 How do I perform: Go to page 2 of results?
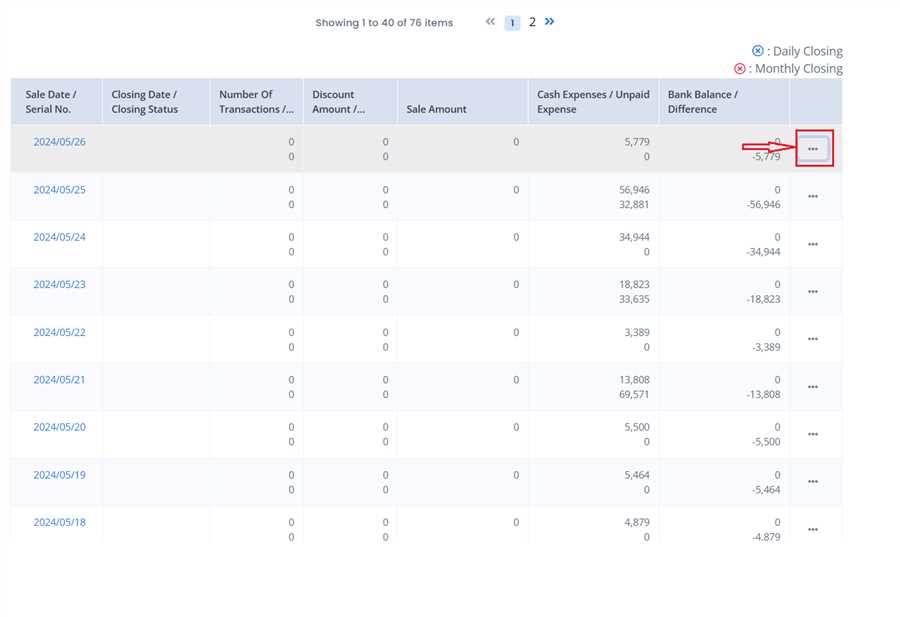(x=532, y=22)
